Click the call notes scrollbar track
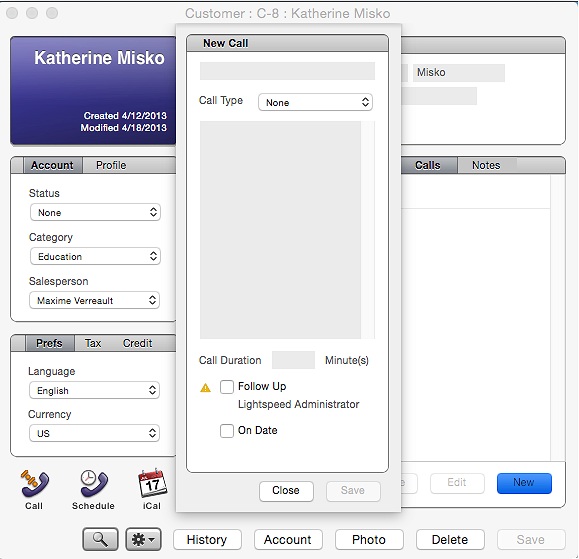 [368, 230]
